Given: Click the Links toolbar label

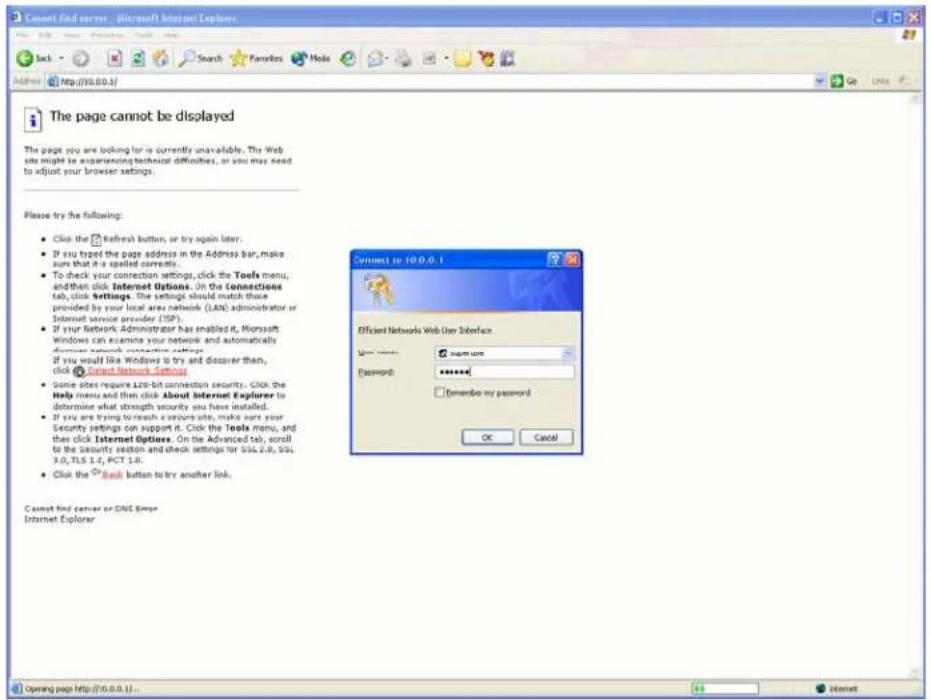Looking at the screenshot, I should click(880, 81).
